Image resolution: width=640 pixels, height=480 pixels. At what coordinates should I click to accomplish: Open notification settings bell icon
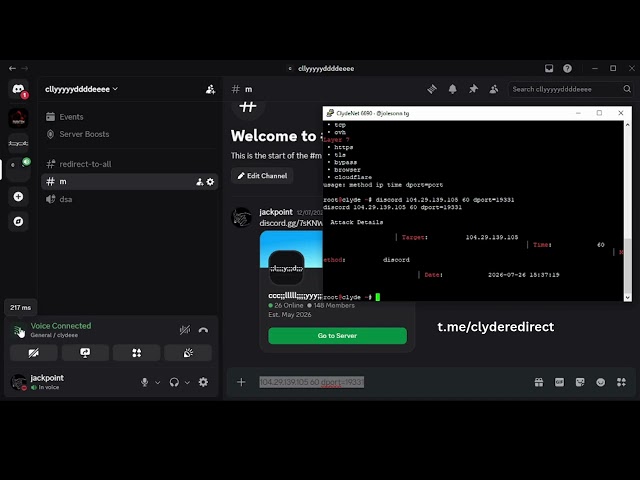point(453,89)
